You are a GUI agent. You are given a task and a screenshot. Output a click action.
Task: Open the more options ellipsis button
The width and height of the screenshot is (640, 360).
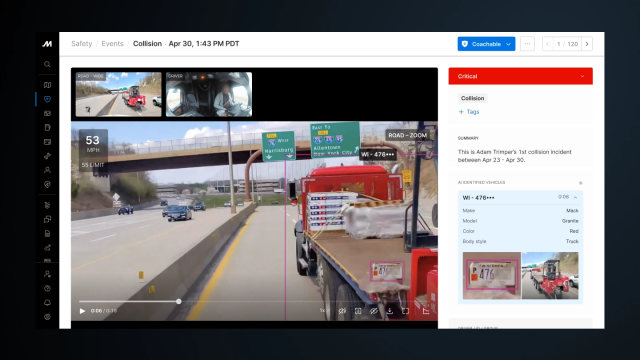pyautogui.click(x=527, y=44)
